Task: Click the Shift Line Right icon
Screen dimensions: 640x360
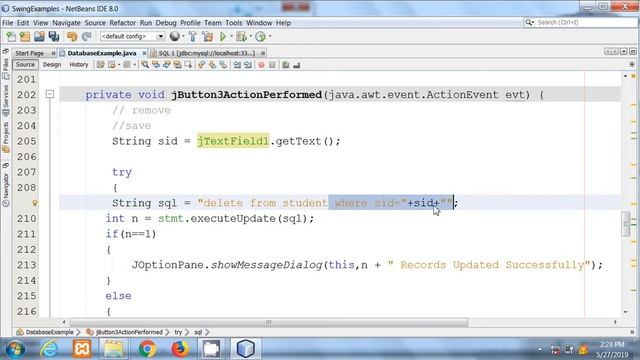Action: click(248, 64)
